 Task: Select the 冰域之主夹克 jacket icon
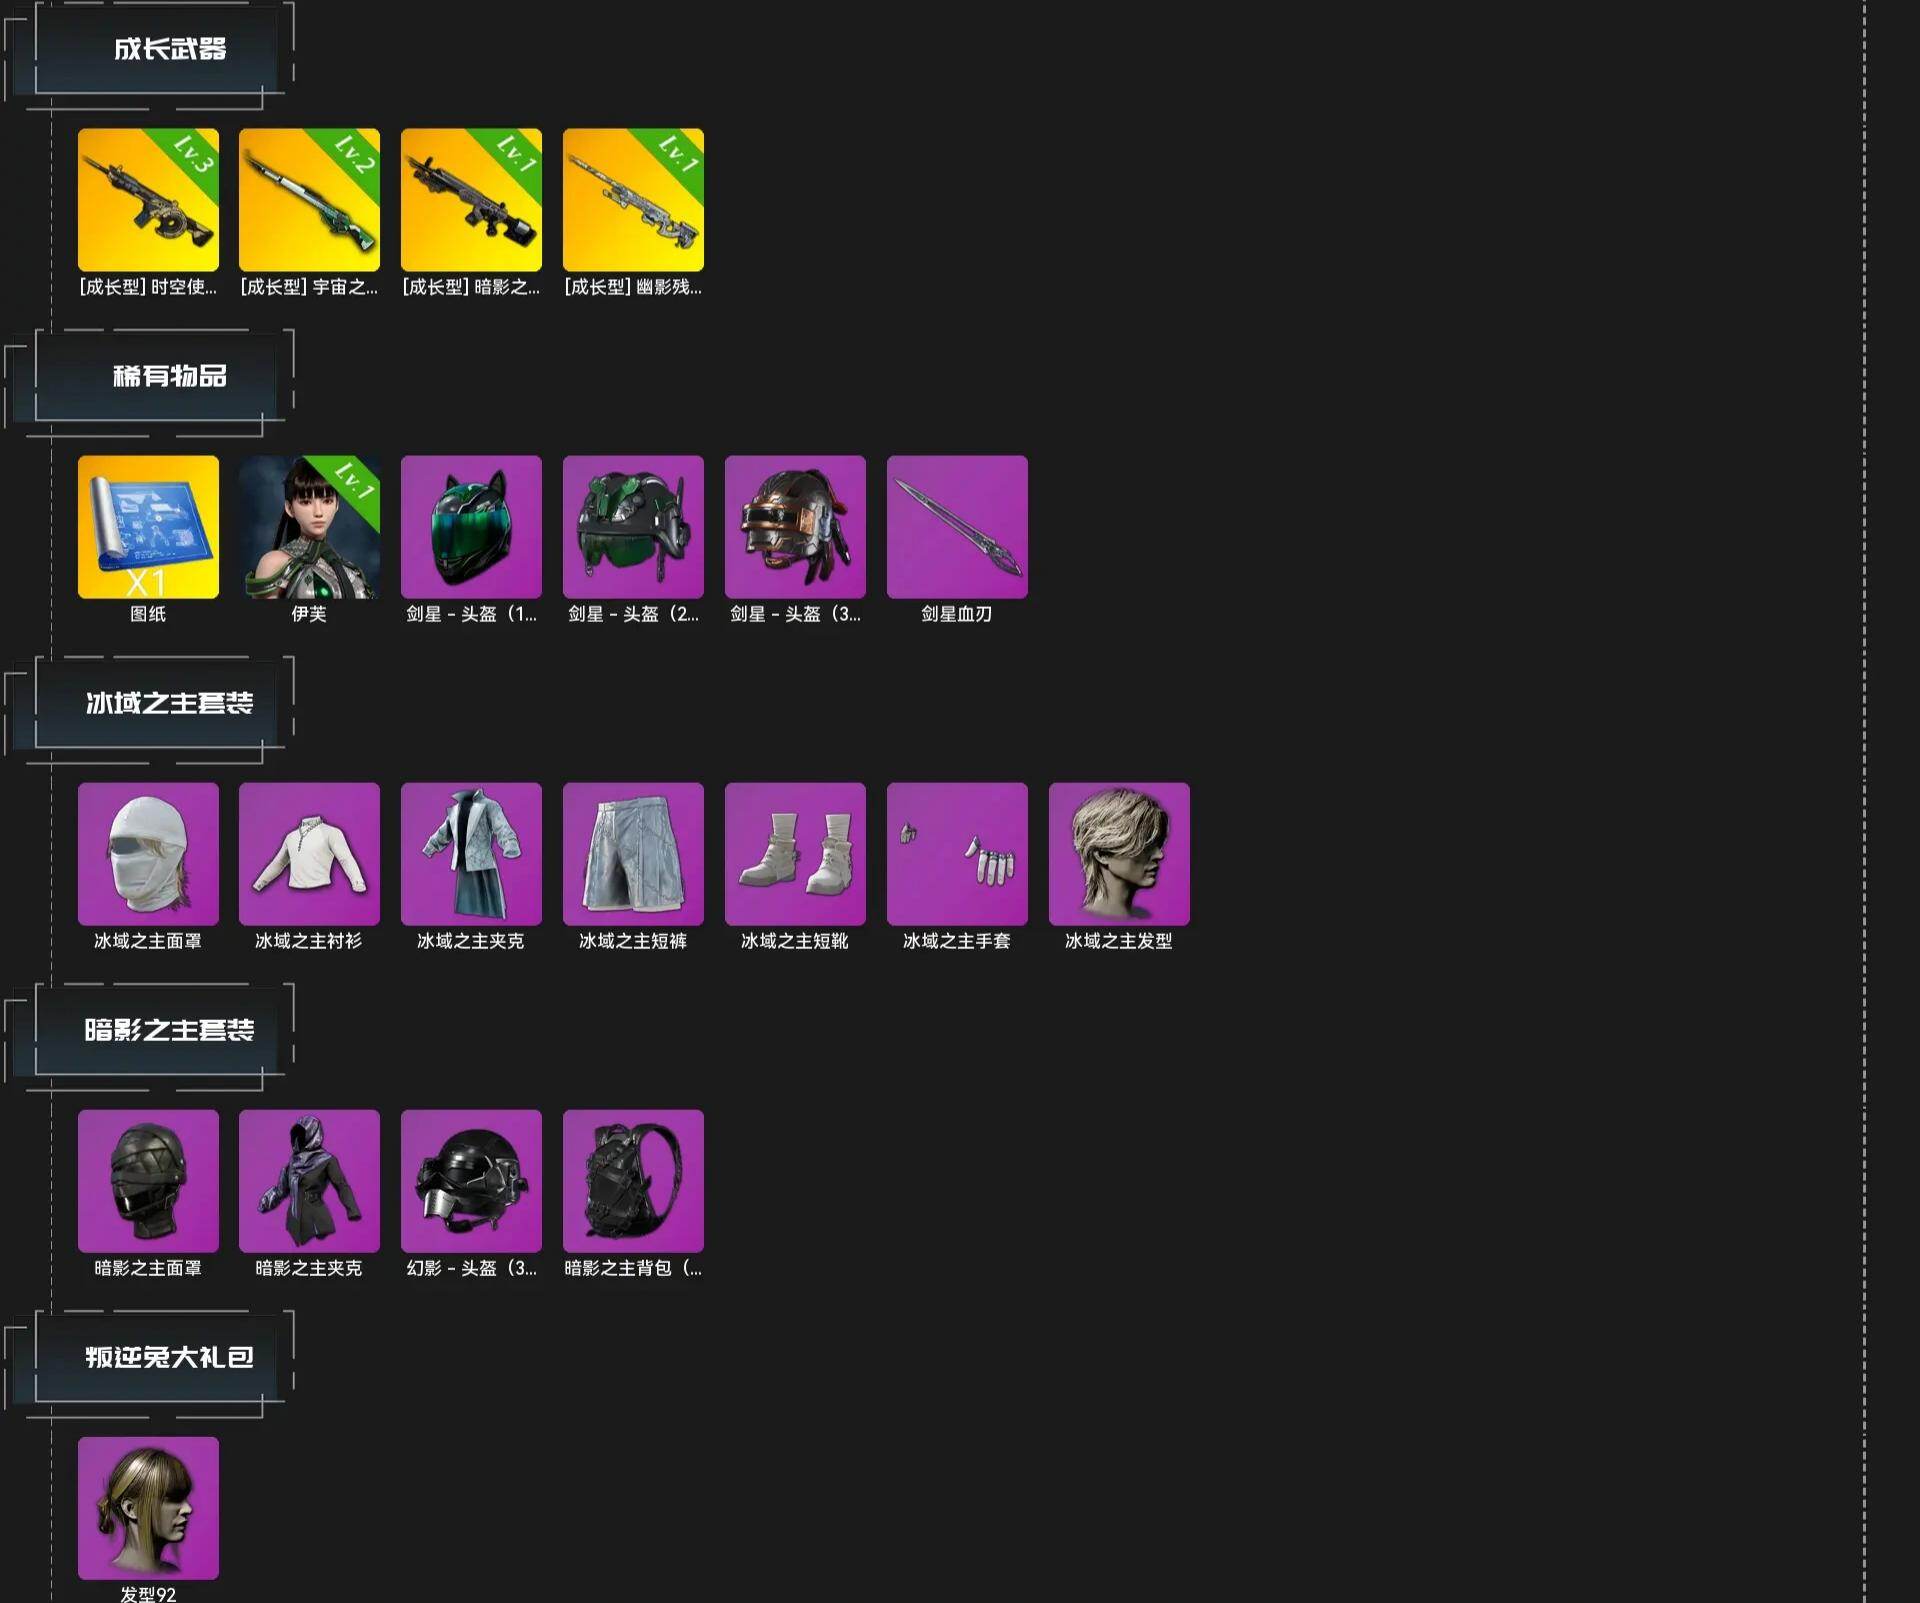(x=472, y=854)
